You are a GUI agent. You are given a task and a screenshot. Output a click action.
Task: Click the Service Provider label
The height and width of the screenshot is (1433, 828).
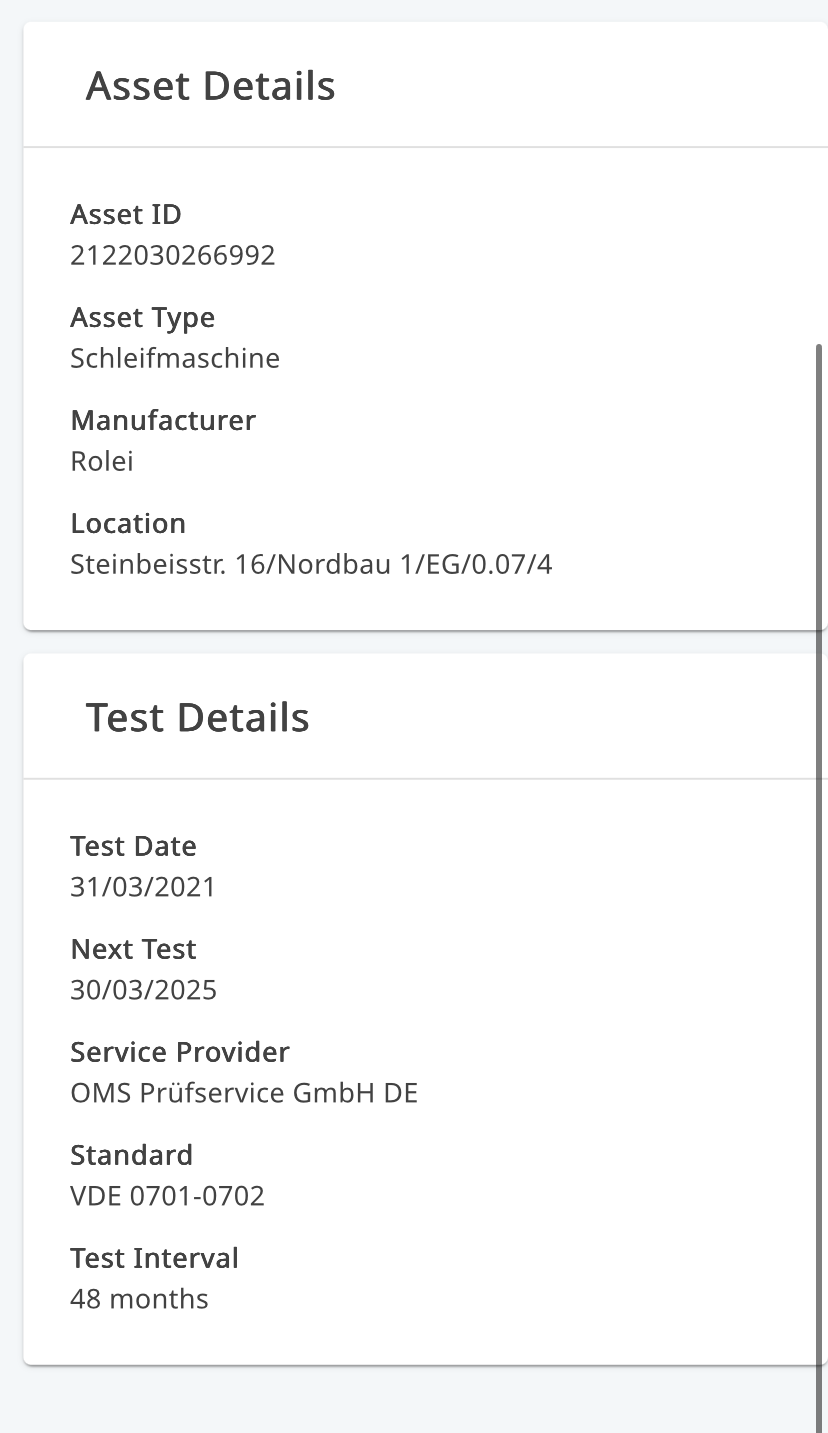(180, 1052)
